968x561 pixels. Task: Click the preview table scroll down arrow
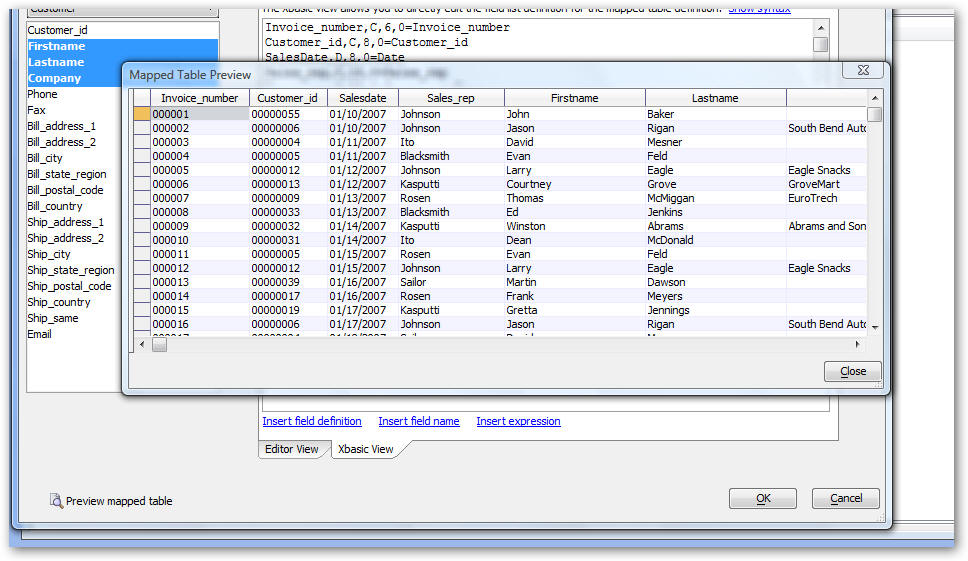874,328
